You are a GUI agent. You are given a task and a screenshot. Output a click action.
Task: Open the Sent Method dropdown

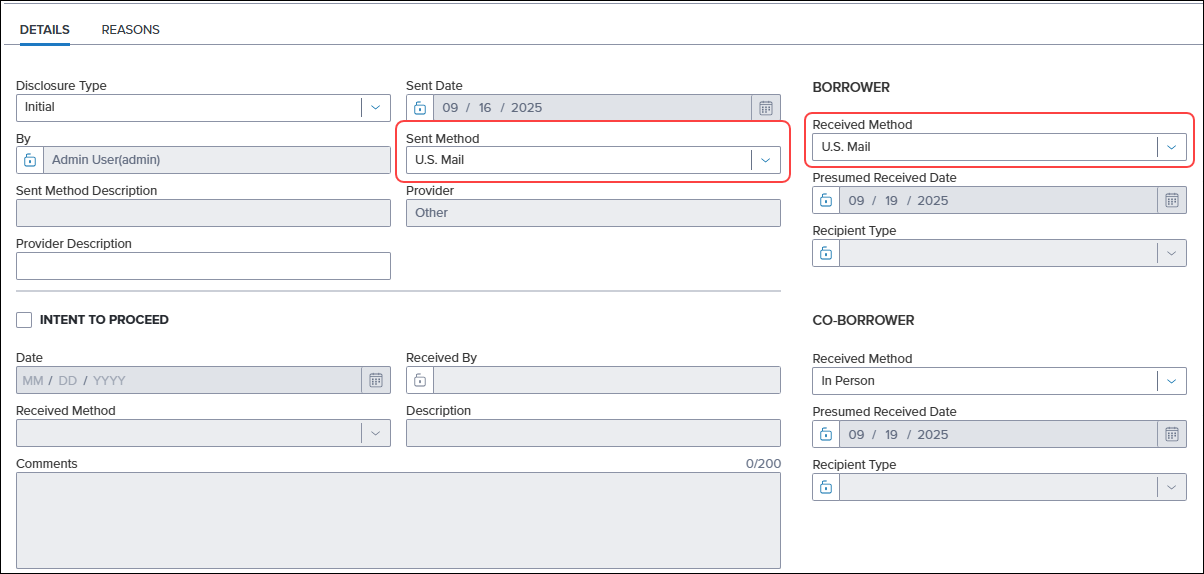pyautogui.click(x=765, y=160)
